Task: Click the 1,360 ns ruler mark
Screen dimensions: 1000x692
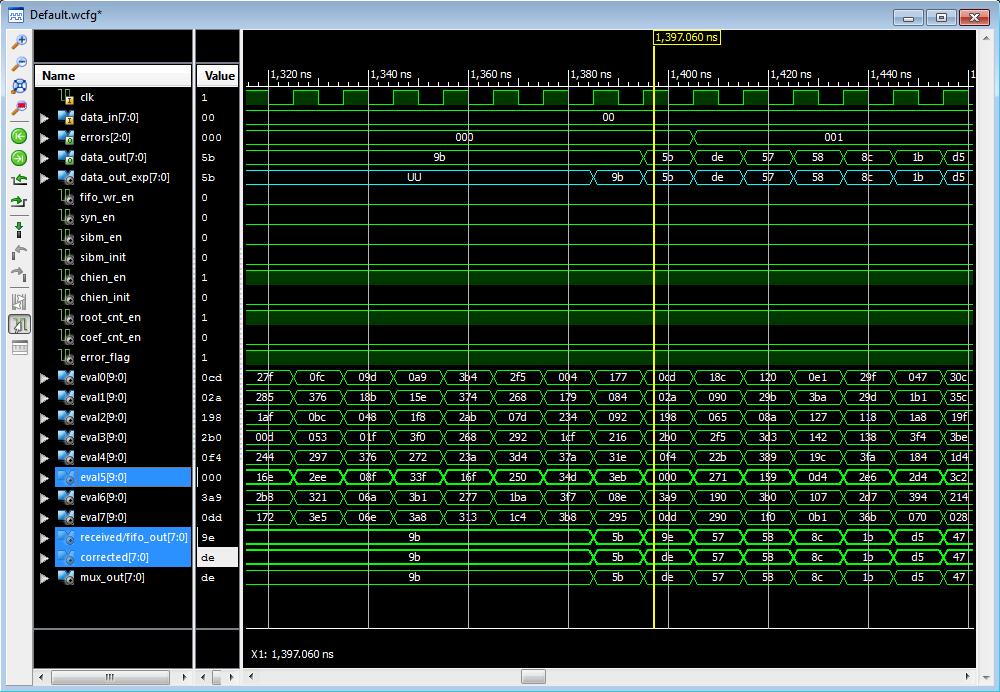Action: (x=490, y=74)
